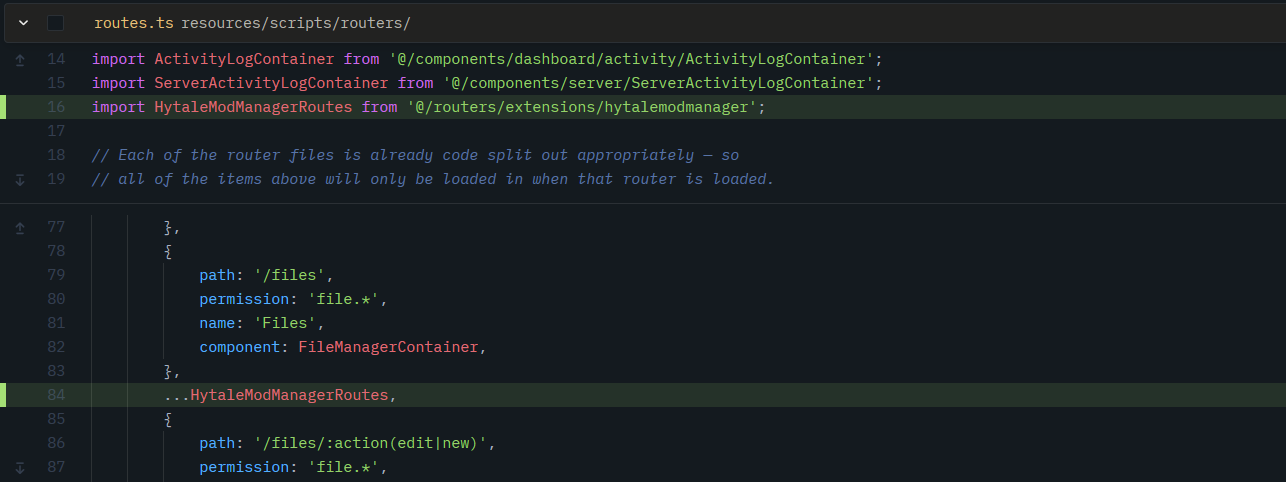Click the ServerActivityLogContainer import name

[271, 83]
